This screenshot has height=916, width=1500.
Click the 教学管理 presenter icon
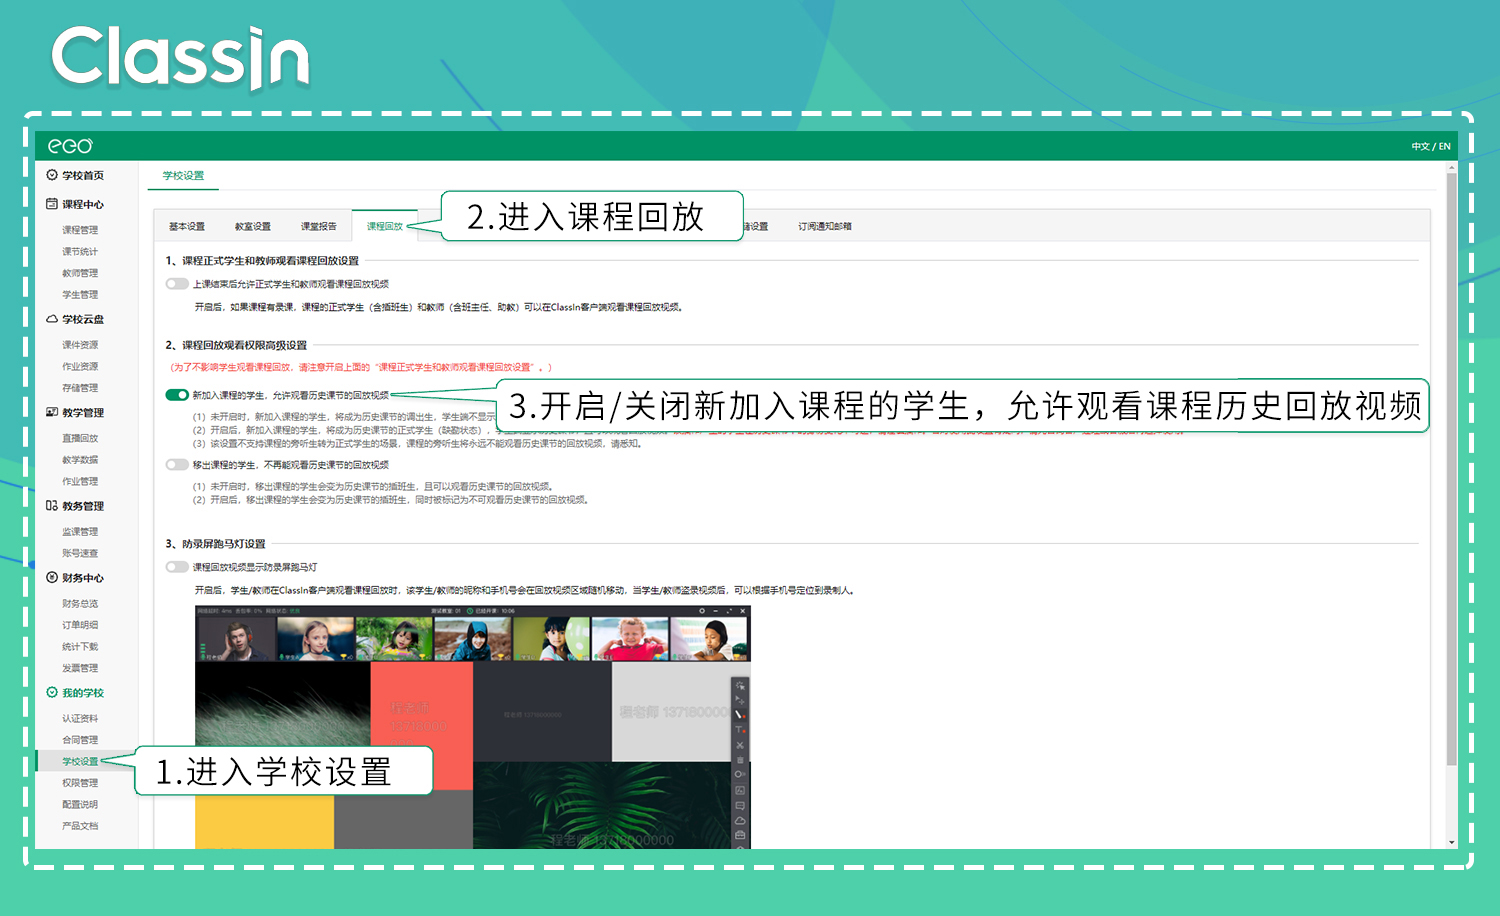tap(52, 412)
